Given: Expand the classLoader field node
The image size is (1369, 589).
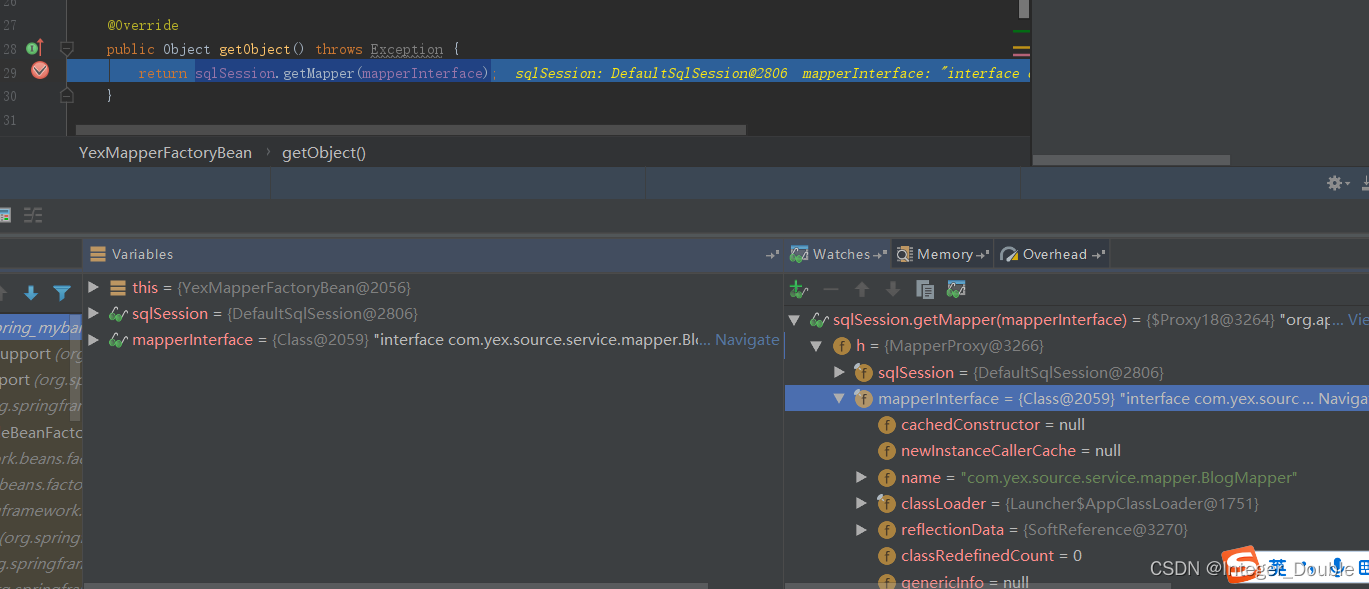Looking at the screenshot, I should click(x=863, y=503).
